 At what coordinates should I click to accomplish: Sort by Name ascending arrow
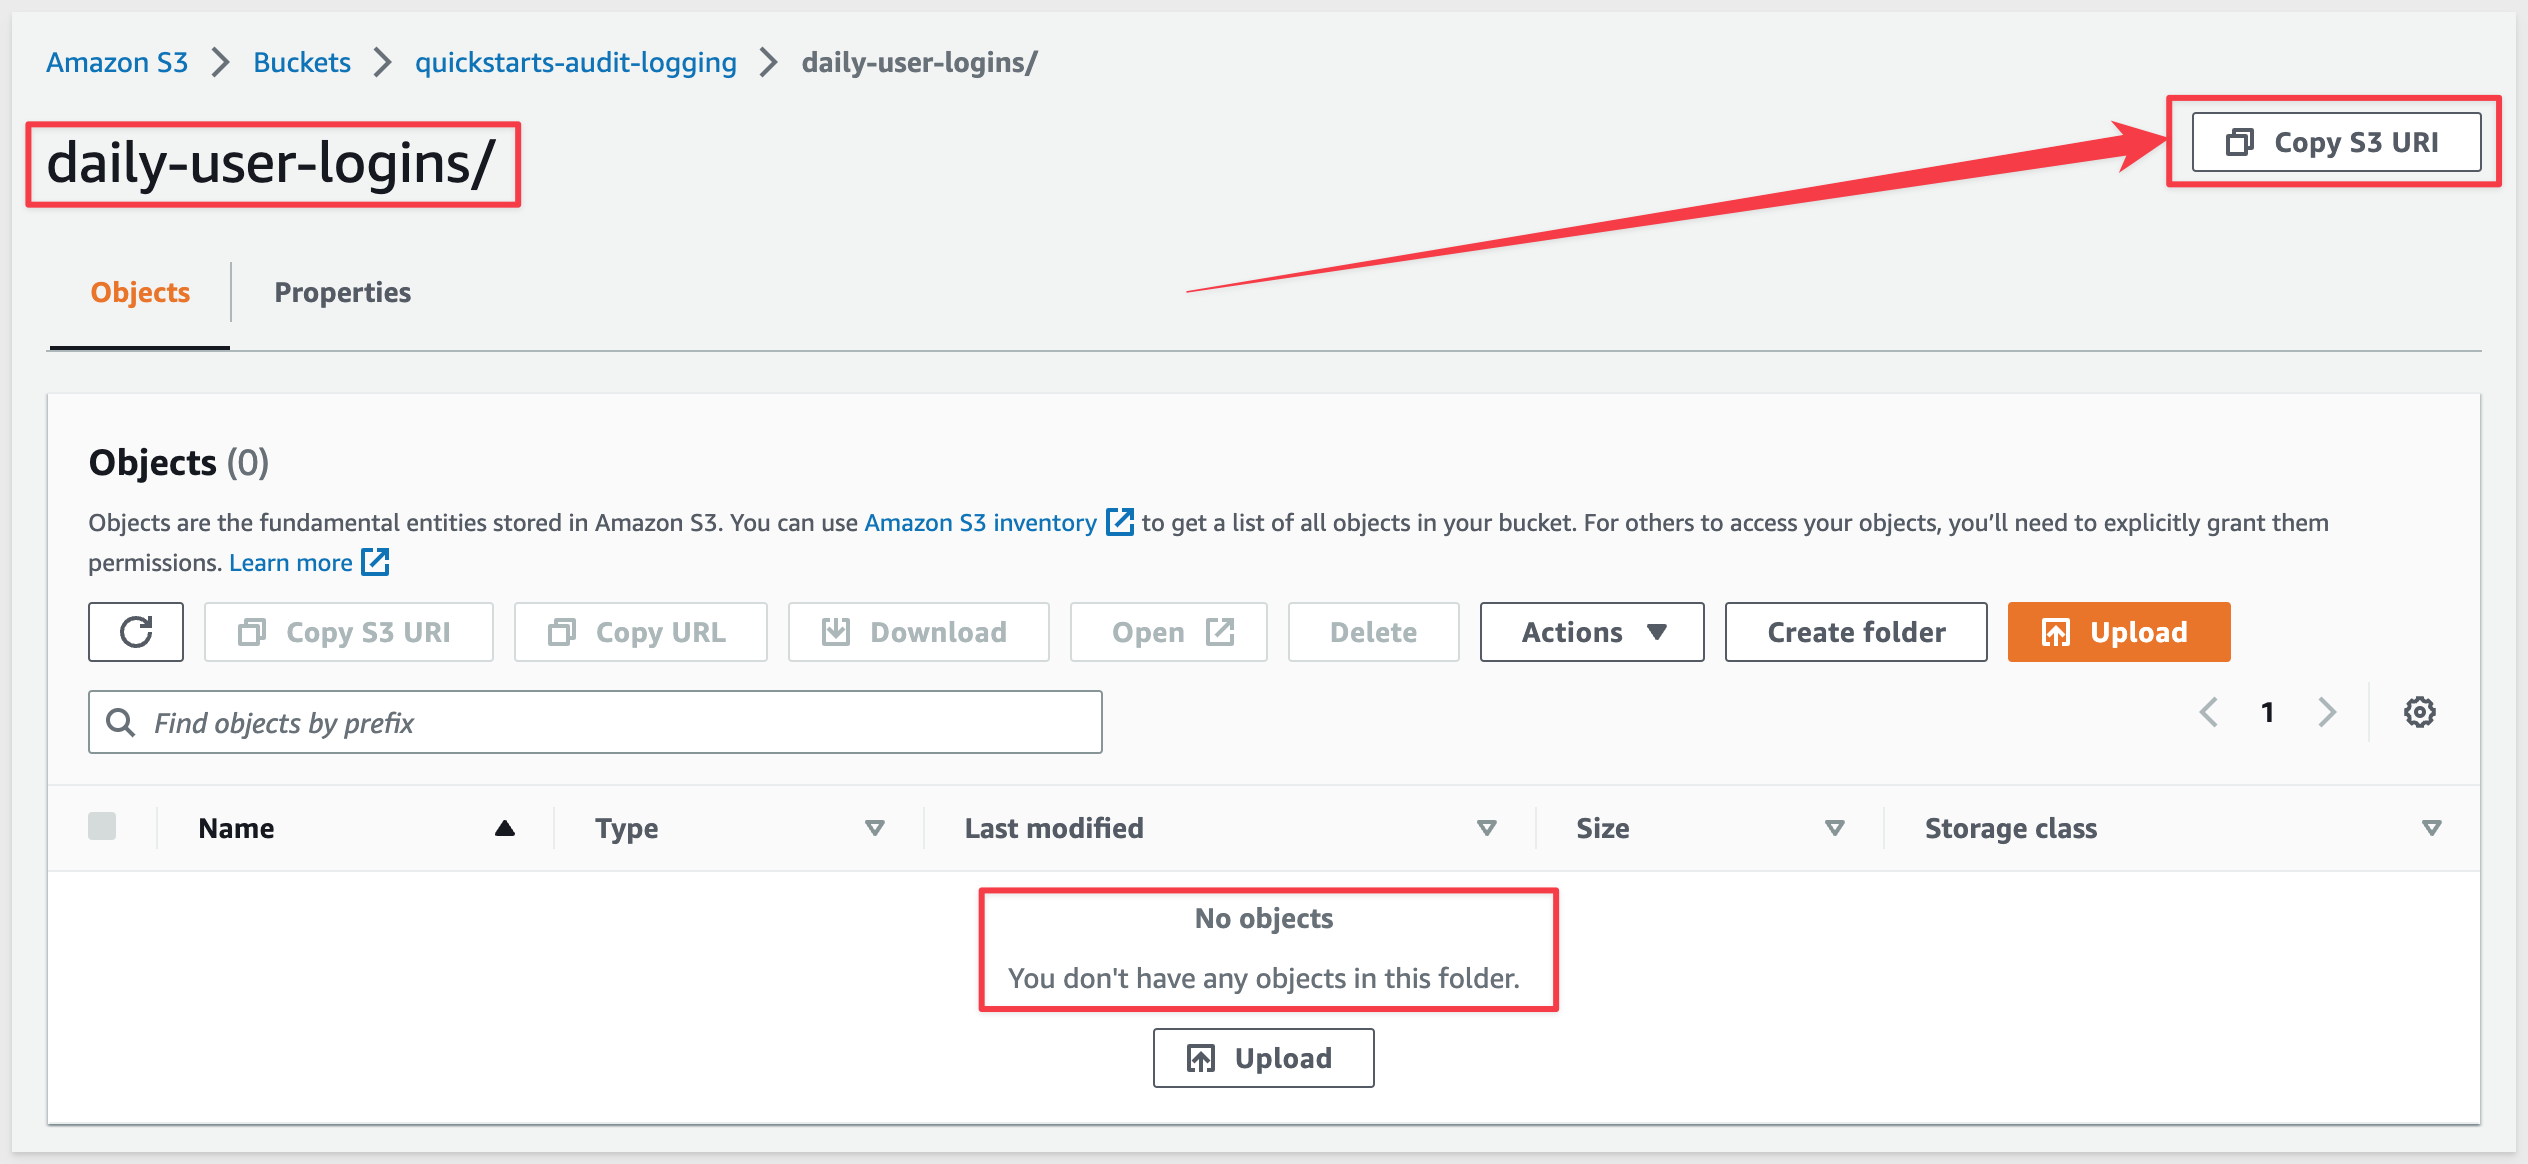click(505, 828)
